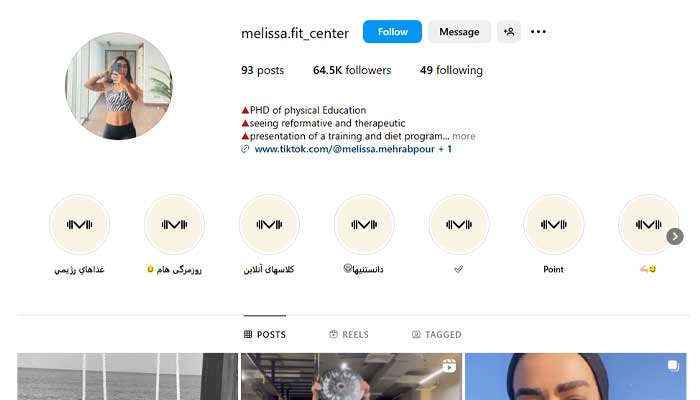Viewport: 700px width, 400px height.
Task: View the 64.5K followers list
Action: coord(352,70)
